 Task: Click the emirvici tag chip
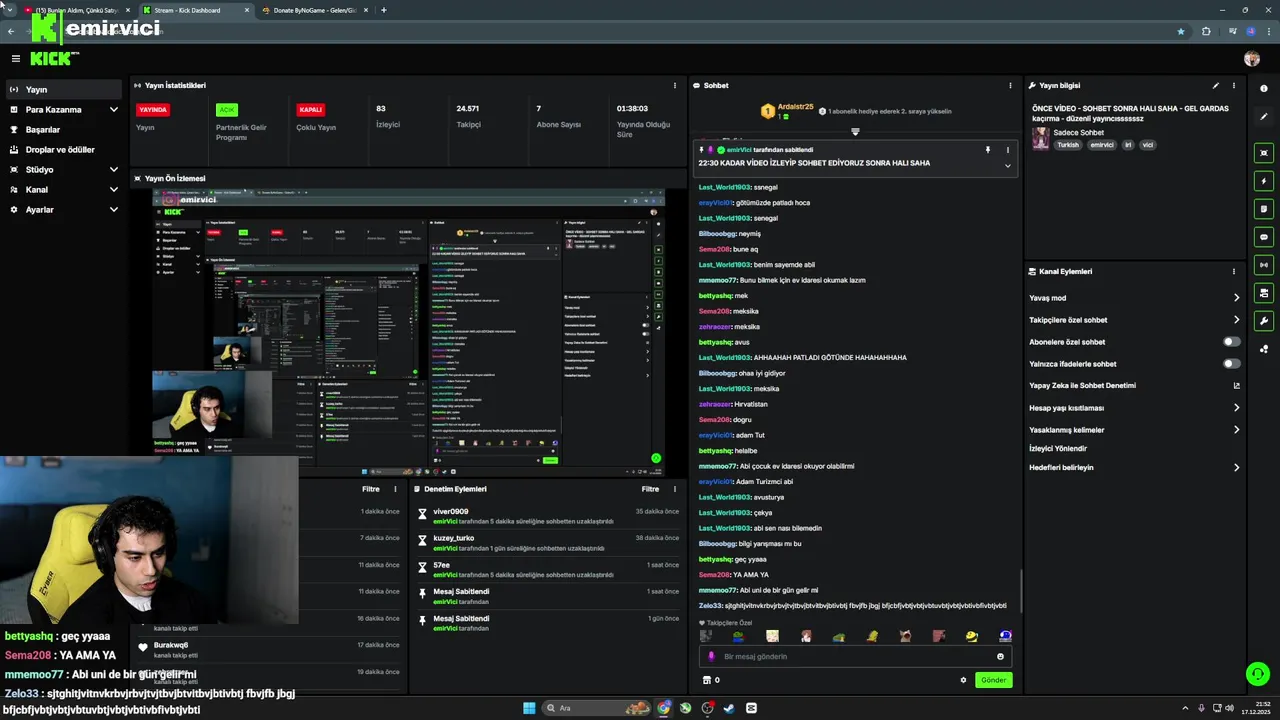(1102, 145)
